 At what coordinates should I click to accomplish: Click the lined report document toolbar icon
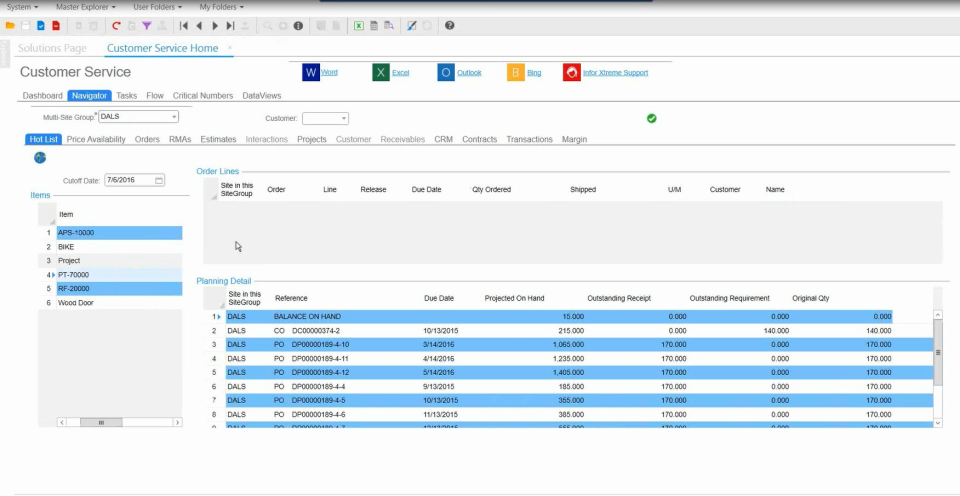click(374, 26)
